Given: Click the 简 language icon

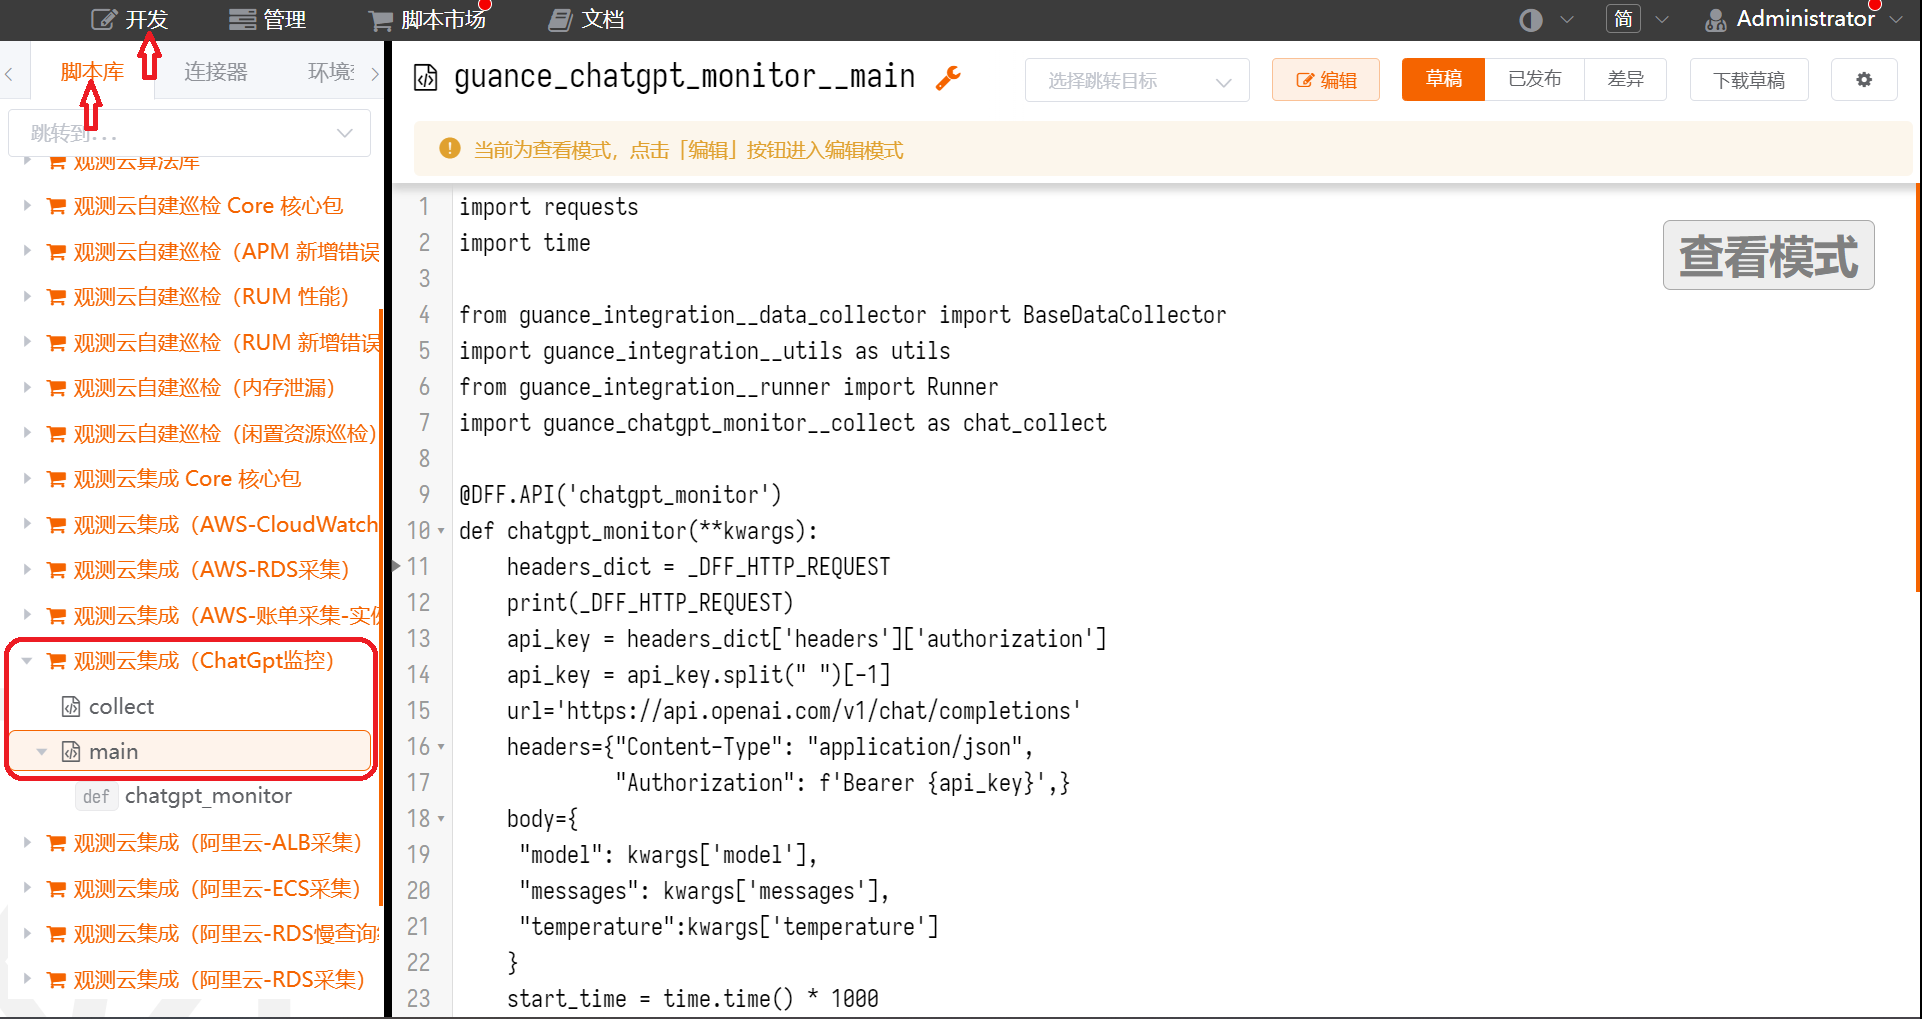Looking at the screenshot, I should [x=1623, y=19].
